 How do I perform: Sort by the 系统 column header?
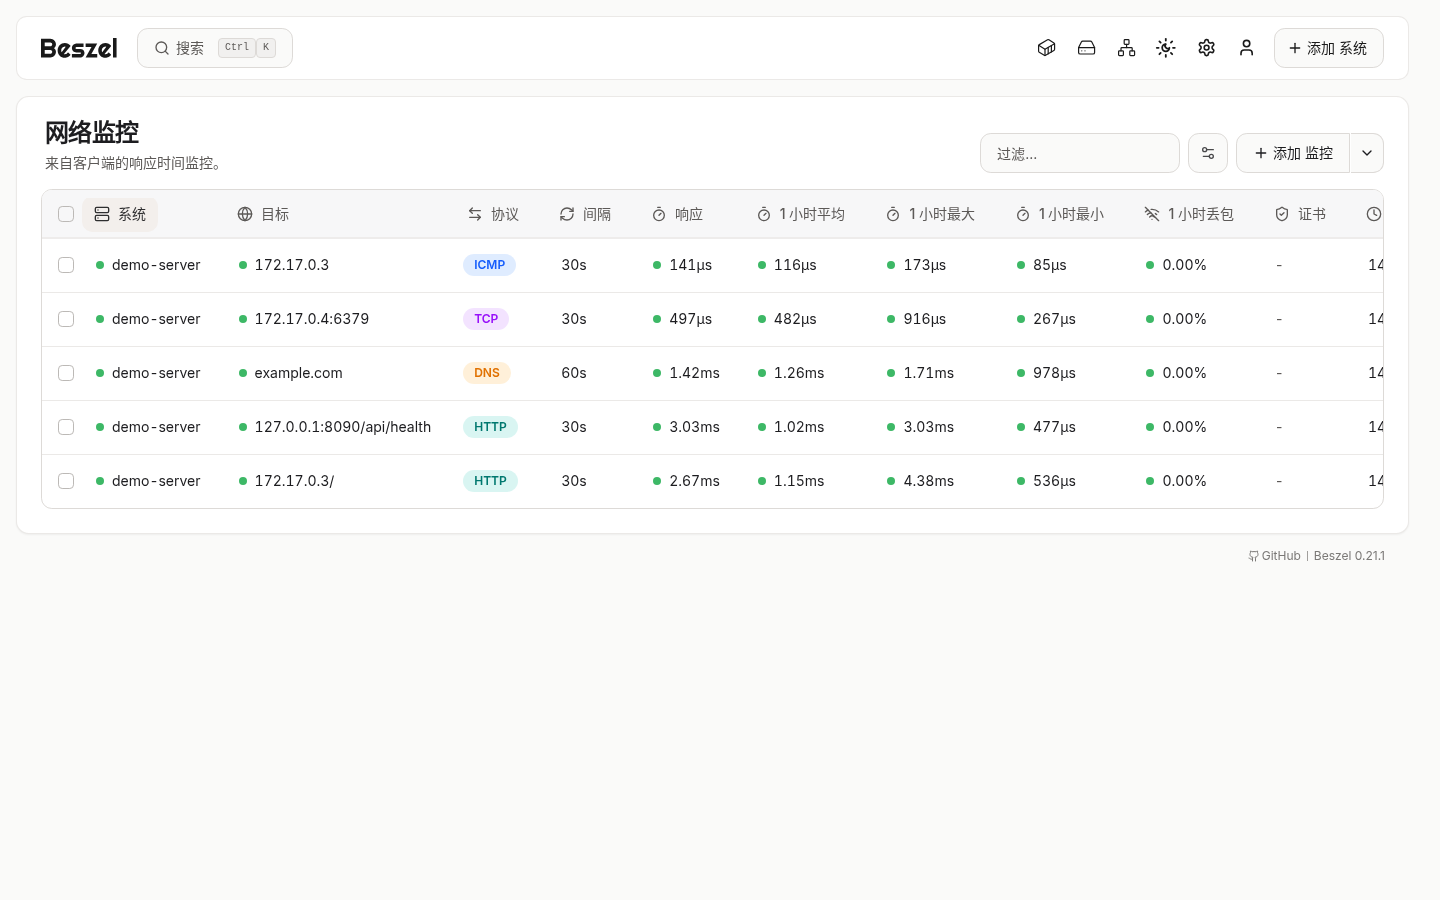pos(120,214)
